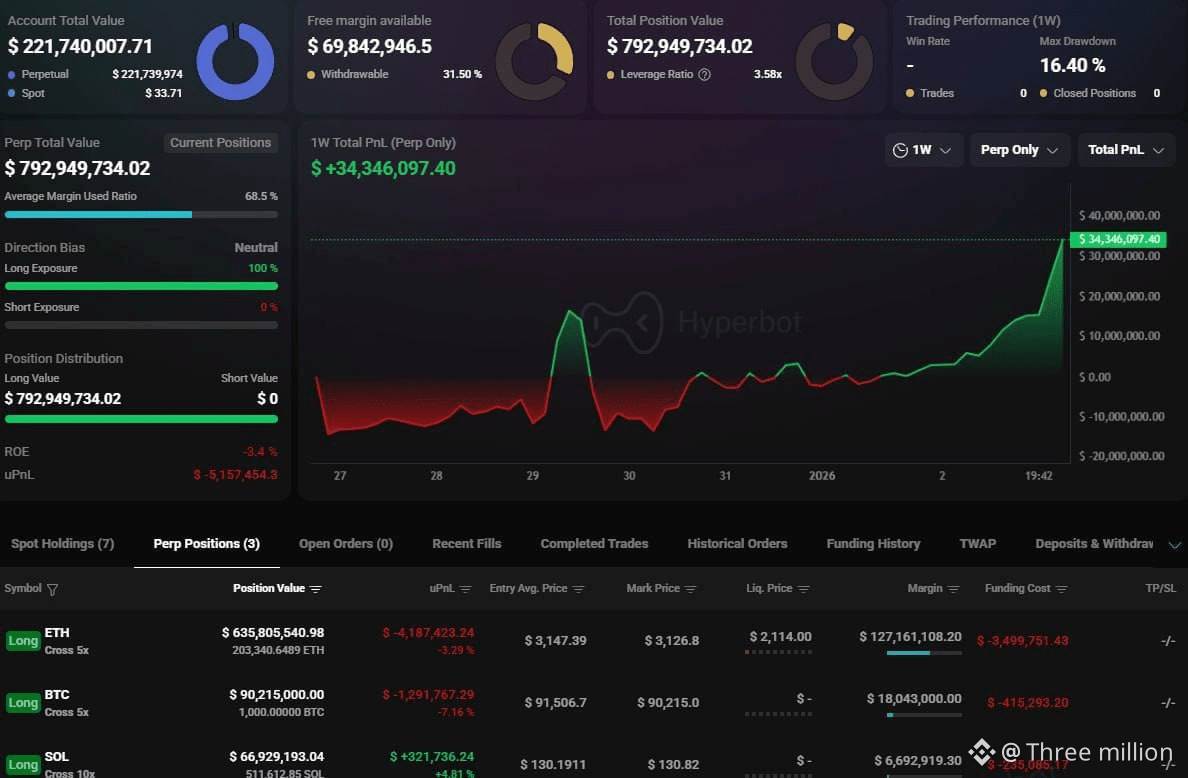The image size is (1188, 778).
Task: Sort by Margin column icon
Action: coord(953,589)
